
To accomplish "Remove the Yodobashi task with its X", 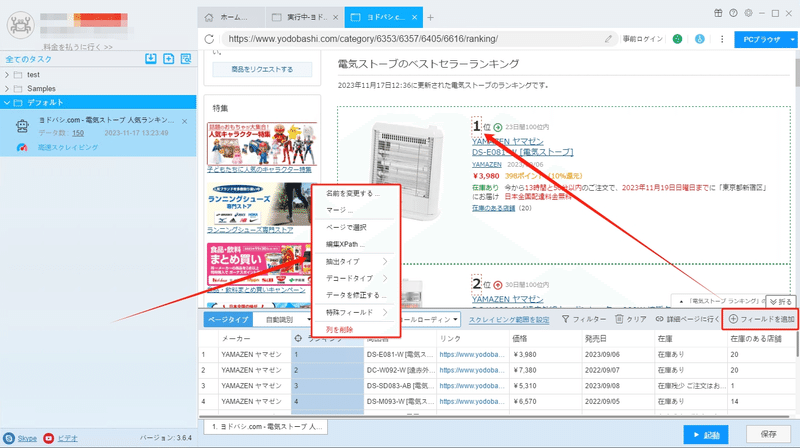I will click(x=184, y=121).
